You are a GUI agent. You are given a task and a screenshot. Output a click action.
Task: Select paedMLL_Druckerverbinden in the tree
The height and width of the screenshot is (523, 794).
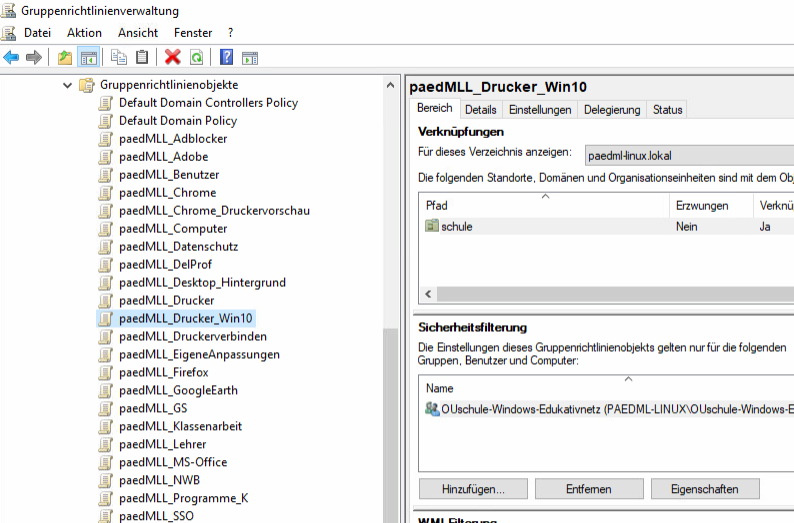point(192,337)
